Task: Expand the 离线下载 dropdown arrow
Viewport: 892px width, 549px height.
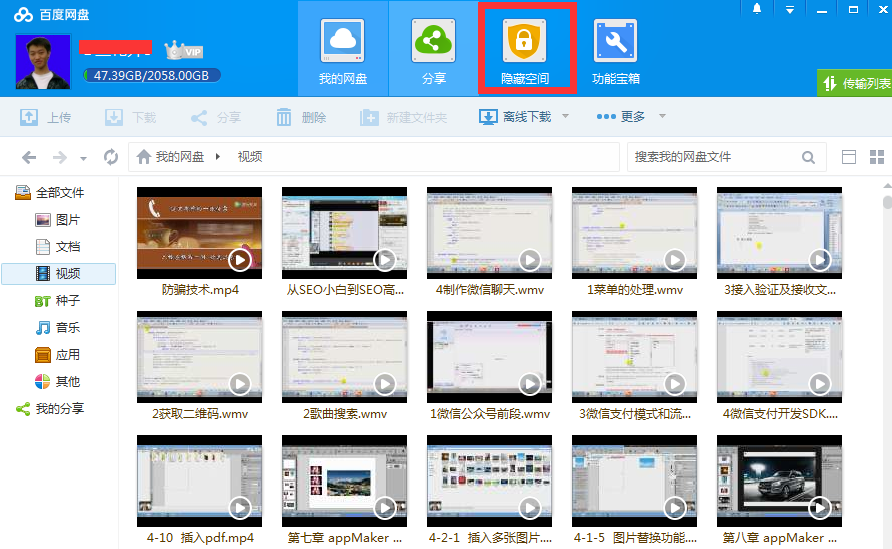Action: coord(565,116)
